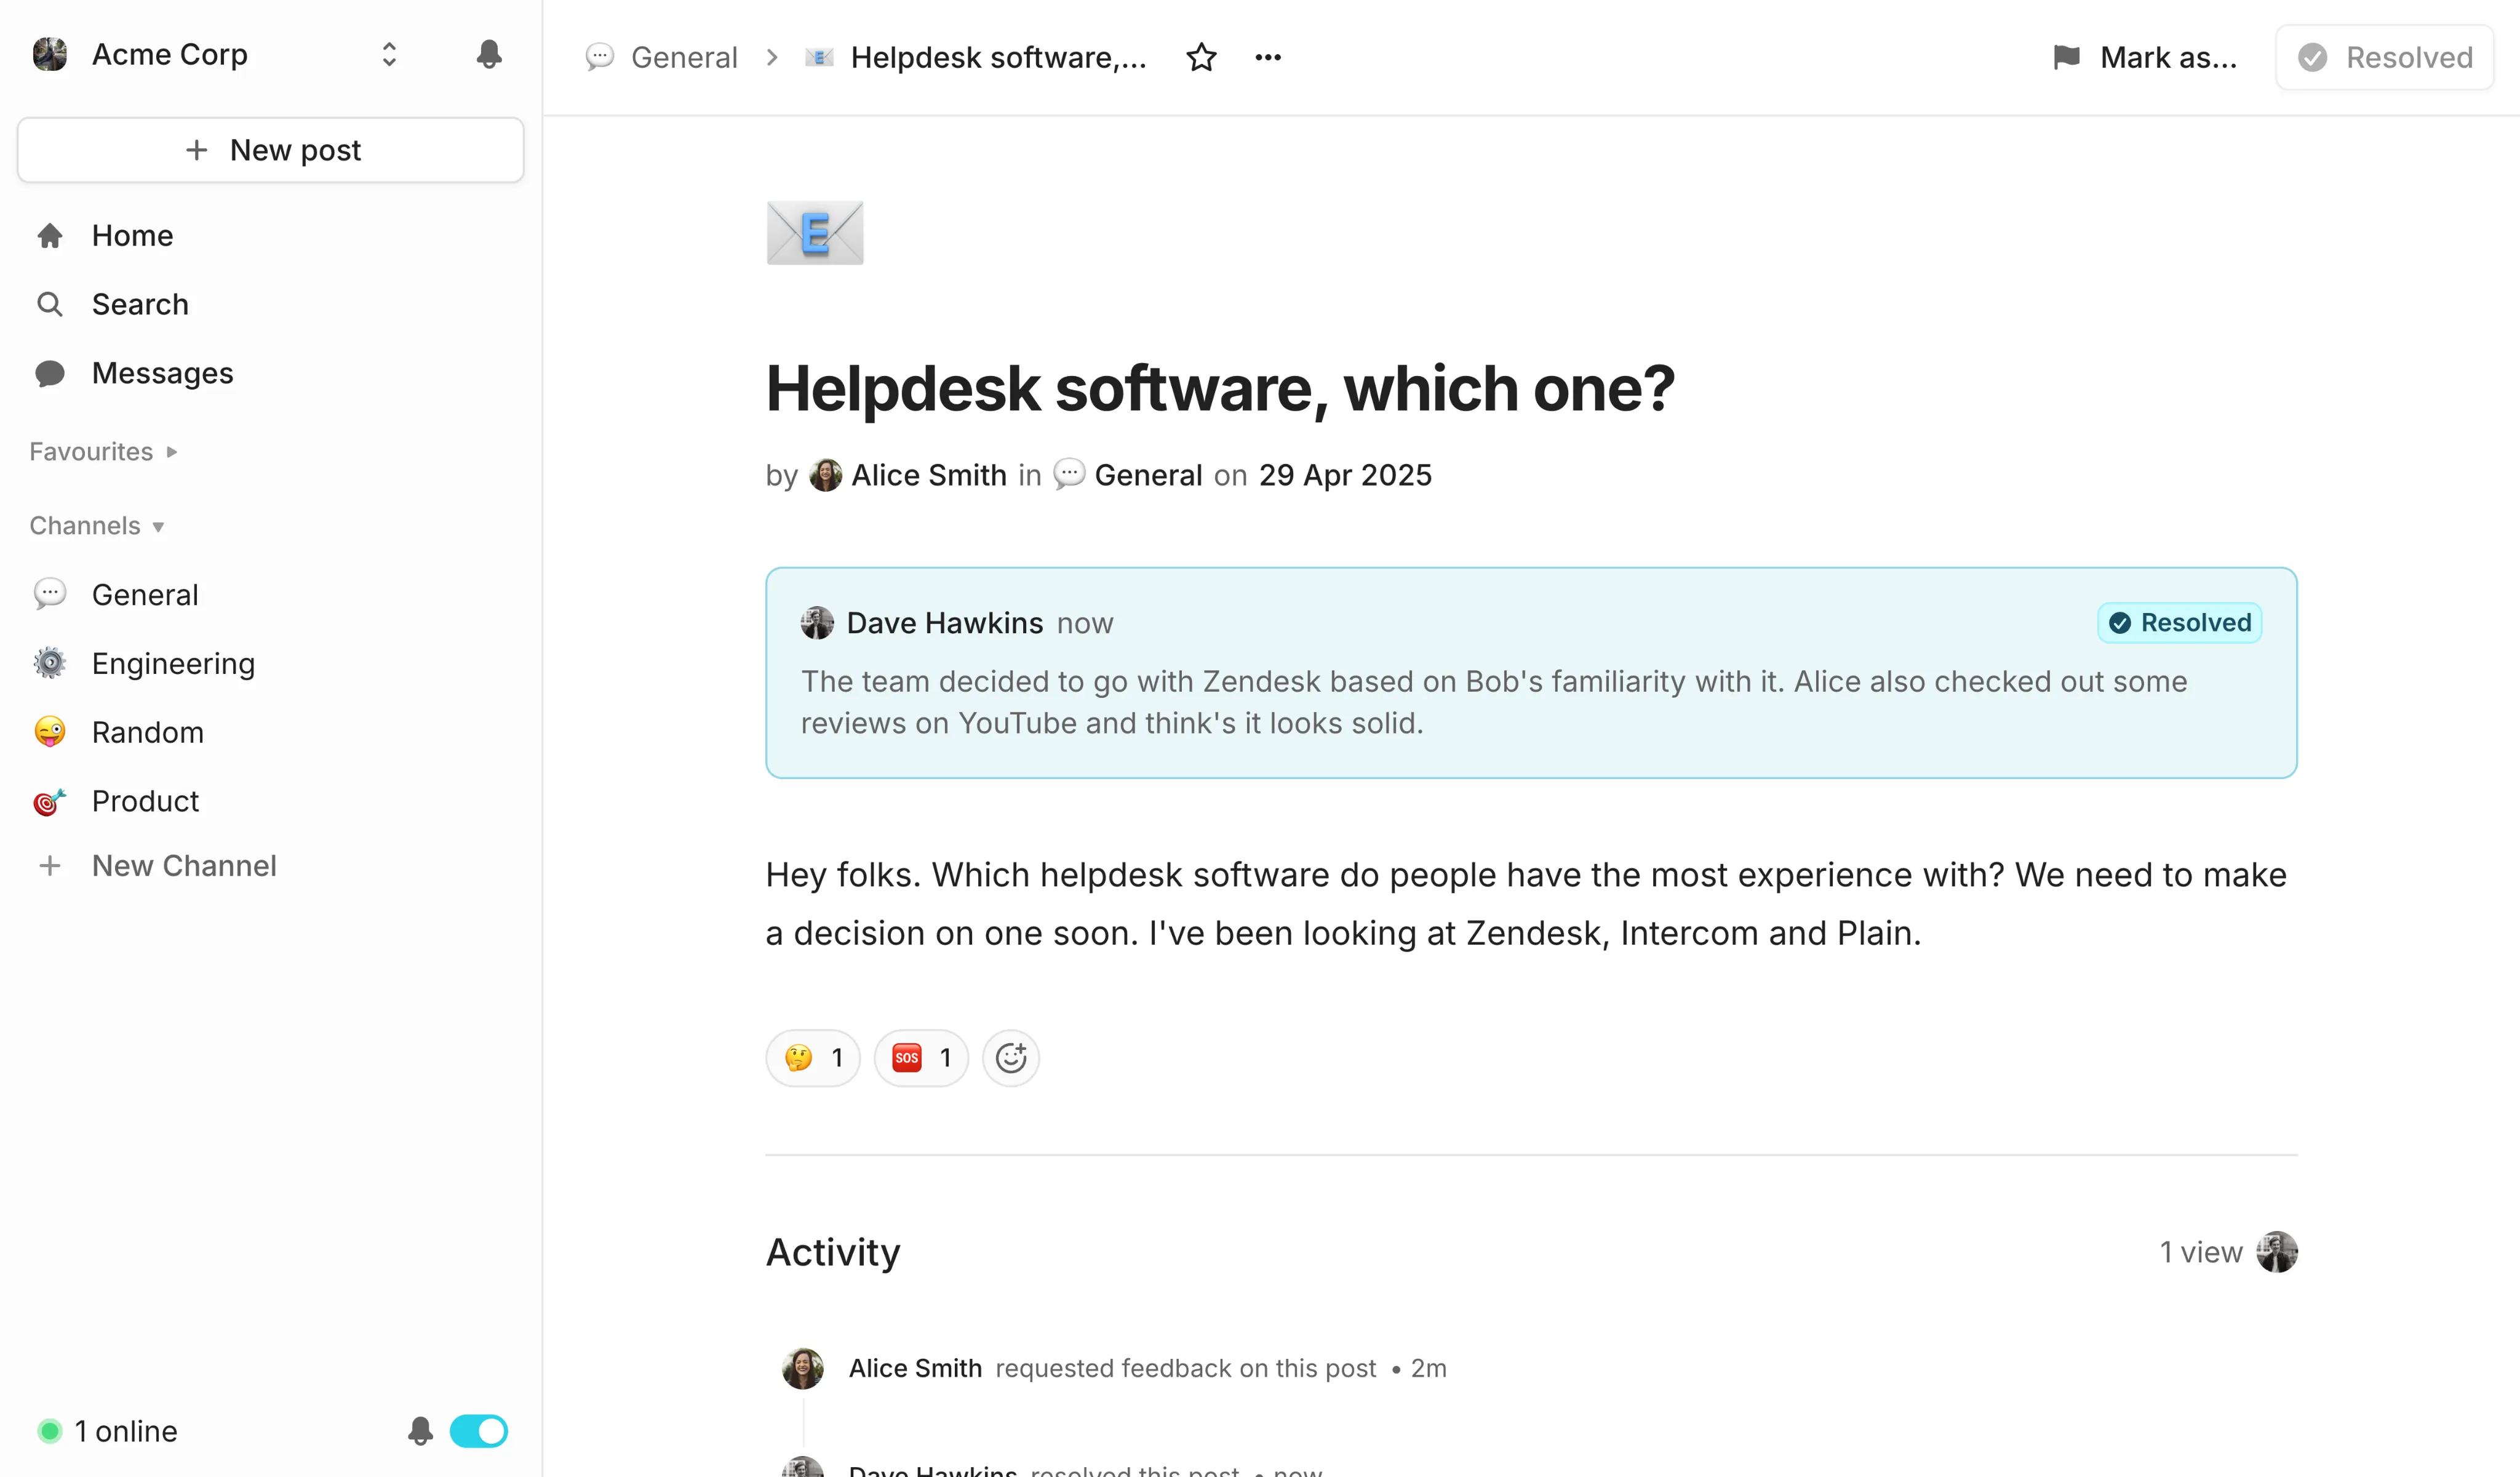Click the Home house icon
This screenshot has height=1477, width=2520.
(49, 235)
